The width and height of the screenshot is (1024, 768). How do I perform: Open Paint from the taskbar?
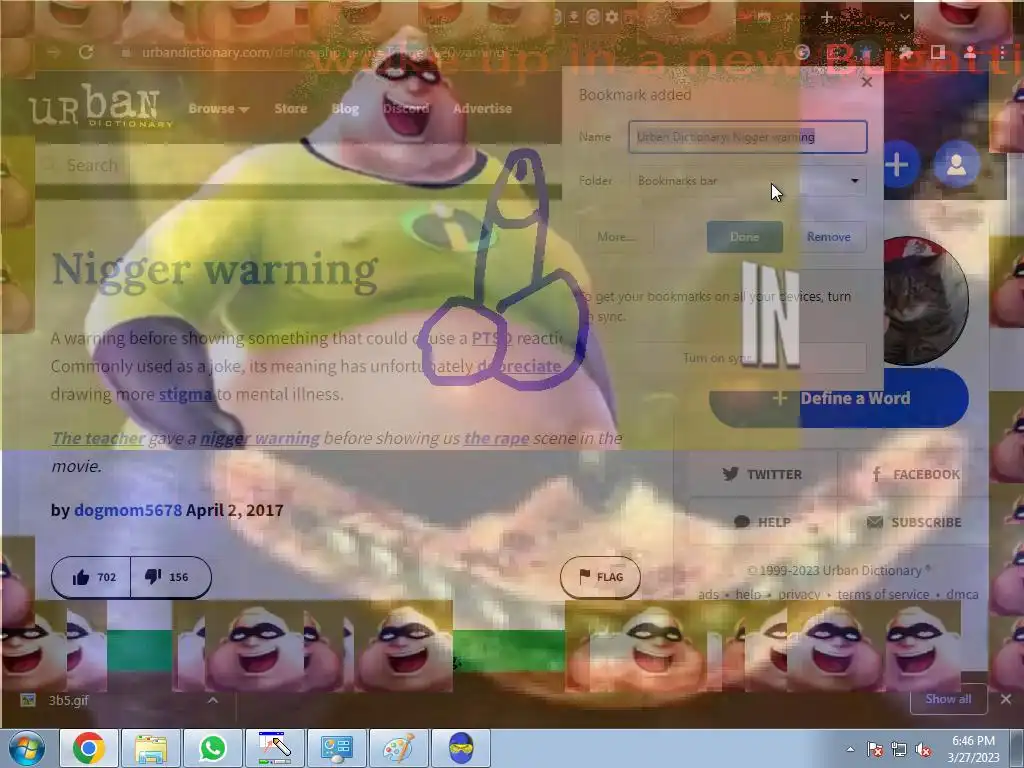(x=399, y=748)
